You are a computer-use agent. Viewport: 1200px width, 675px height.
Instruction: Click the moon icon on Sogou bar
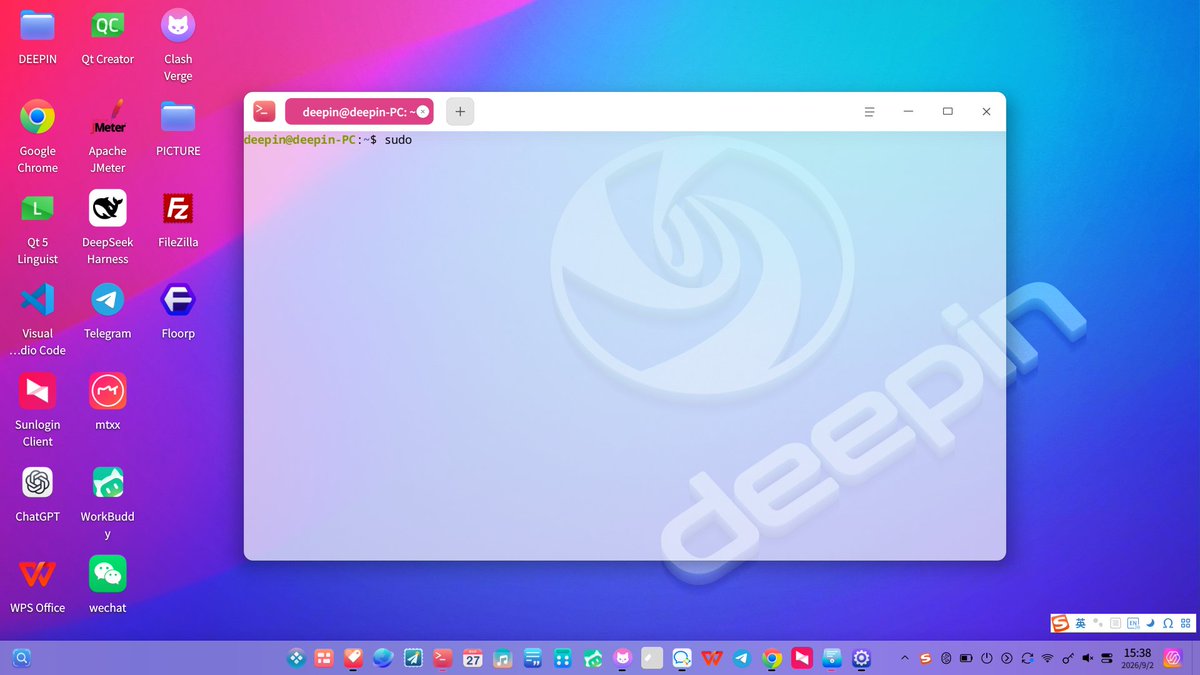click(1150, 623)
